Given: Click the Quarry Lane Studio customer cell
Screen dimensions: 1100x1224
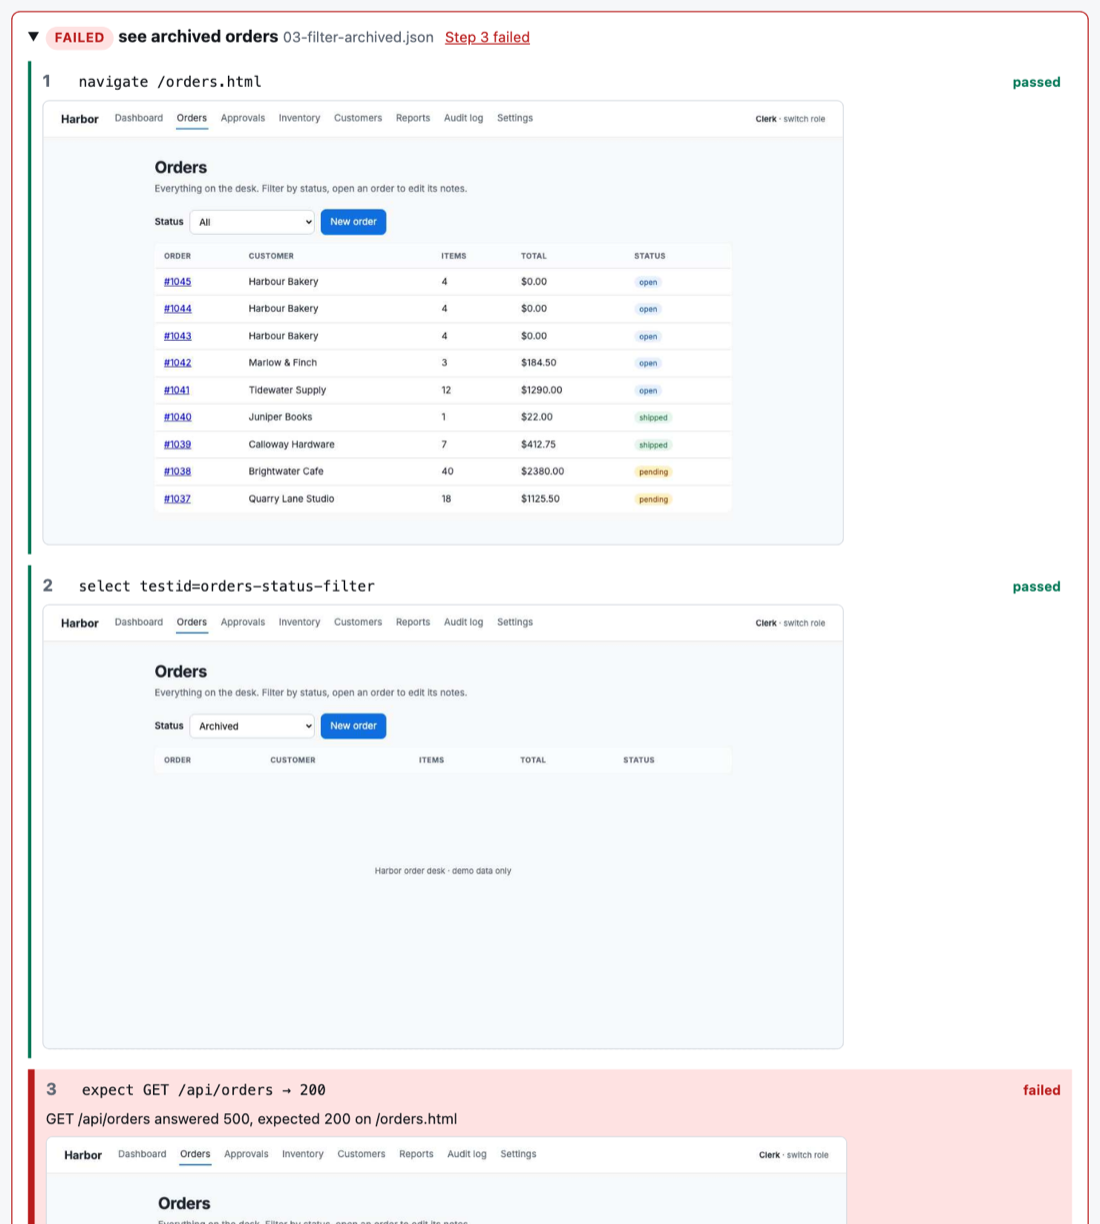Looking at the screenshot, I should (x=291, y=499).
